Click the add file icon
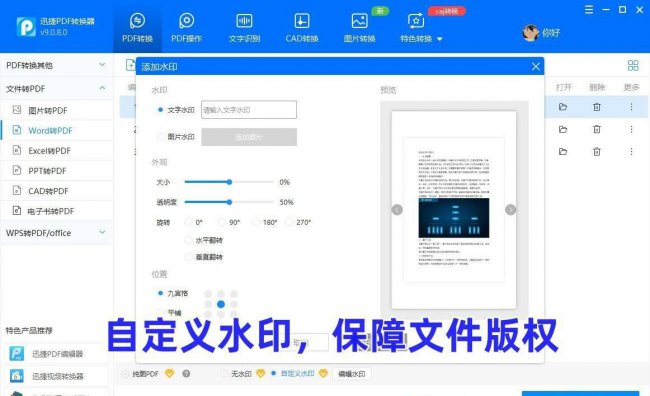Viewport: 650px width, 396px height. [131, 65]
